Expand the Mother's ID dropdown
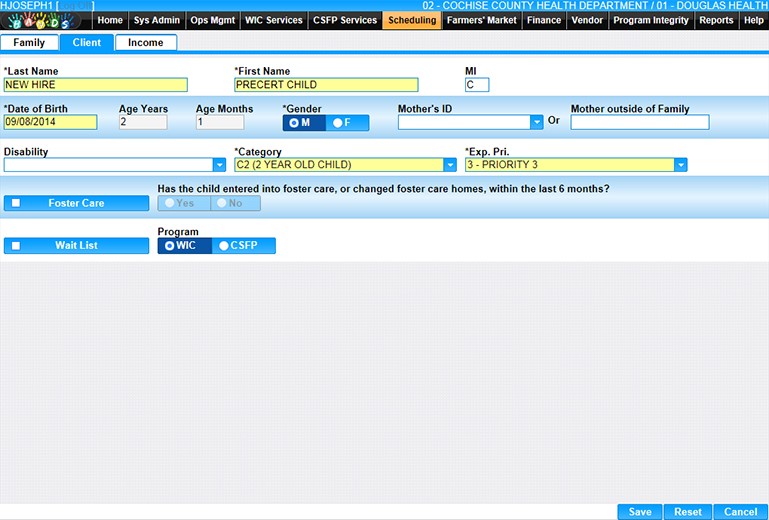 [x=536, y=123]
